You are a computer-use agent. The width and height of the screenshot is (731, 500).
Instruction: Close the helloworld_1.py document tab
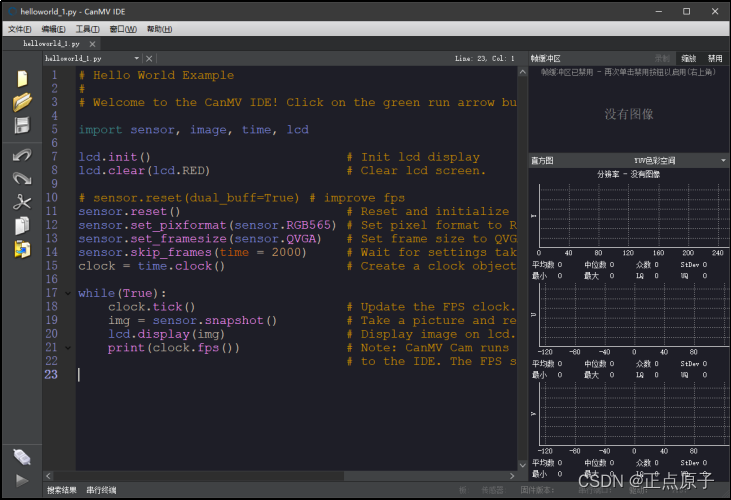point(92,44)
